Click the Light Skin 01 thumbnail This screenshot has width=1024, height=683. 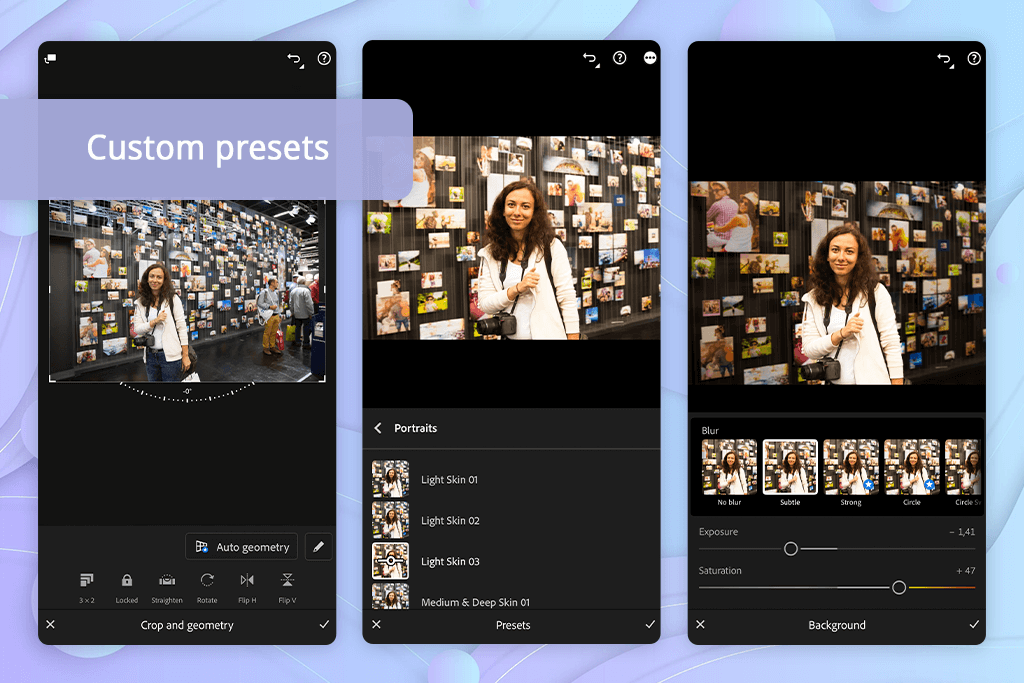coord(391,479)
